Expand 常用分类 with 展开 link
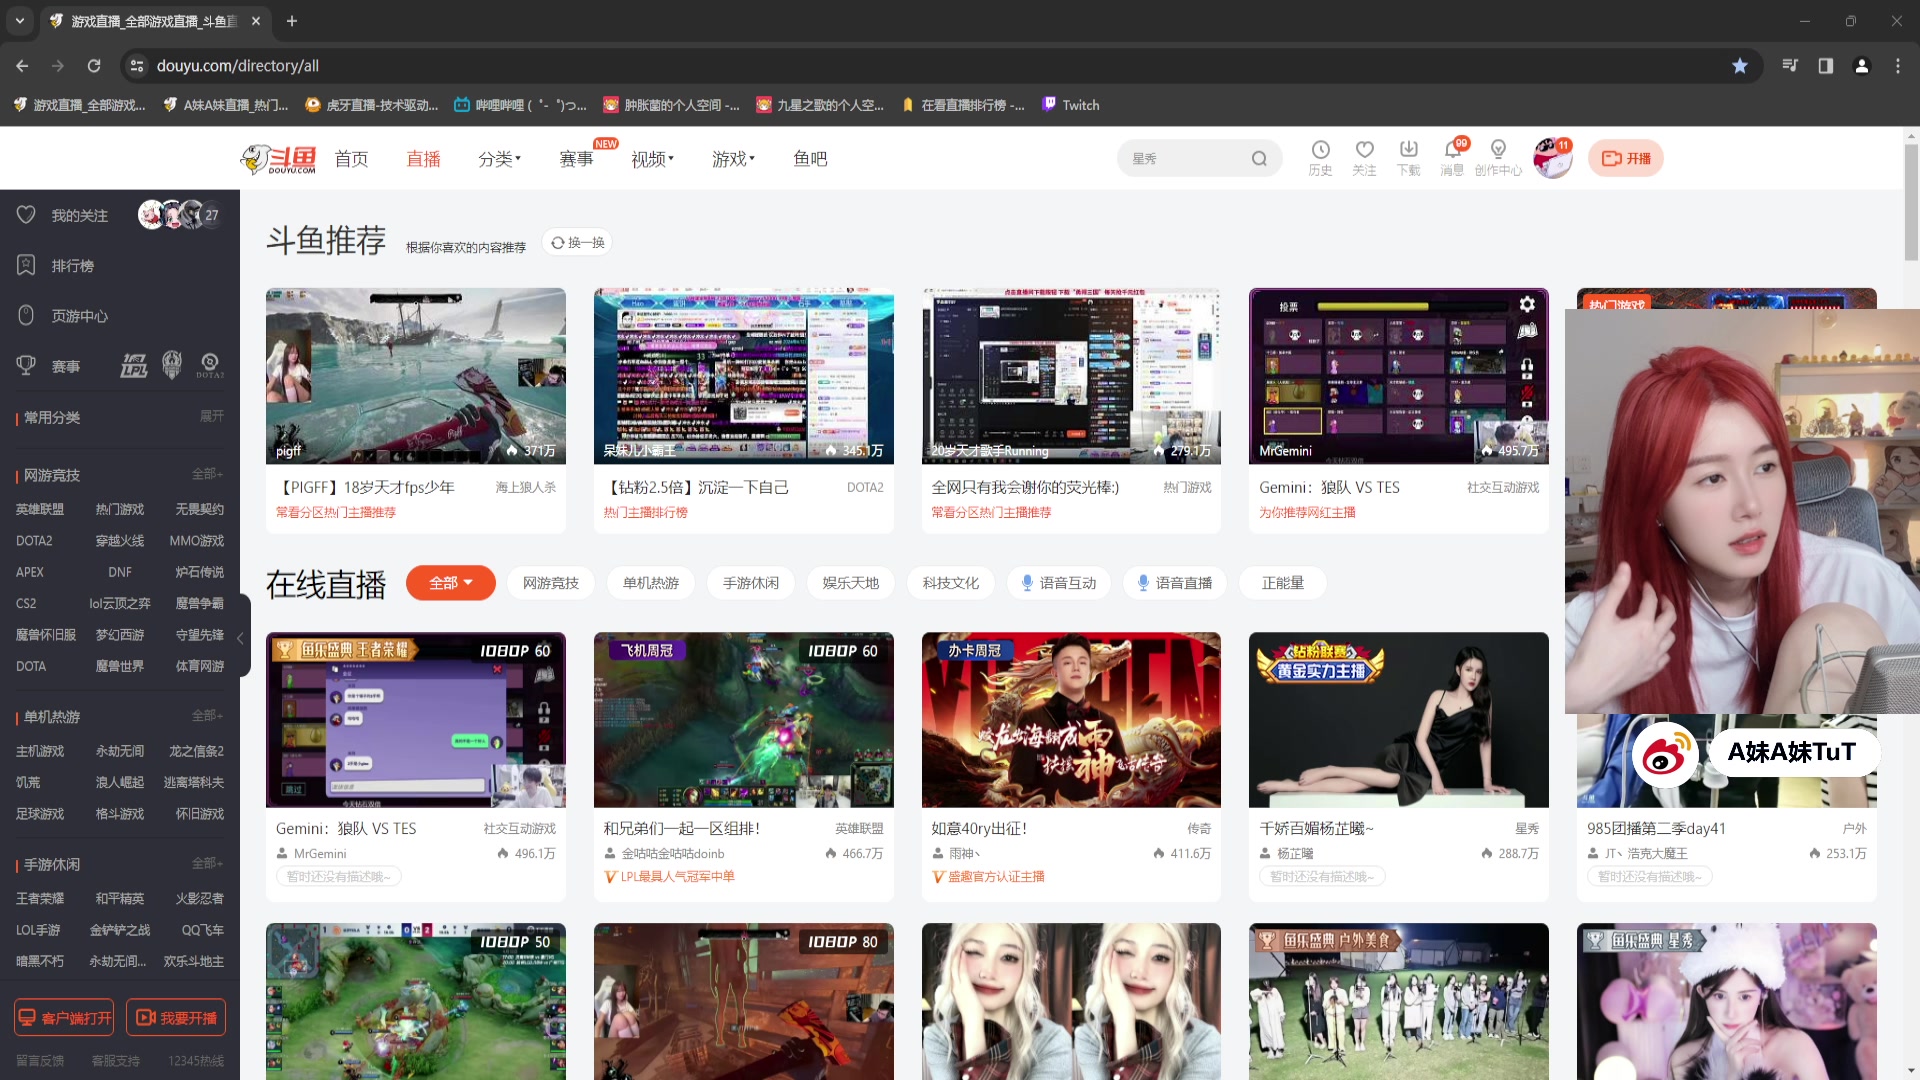This screenshot has height=1080, width=1920. tap(211, 416)
